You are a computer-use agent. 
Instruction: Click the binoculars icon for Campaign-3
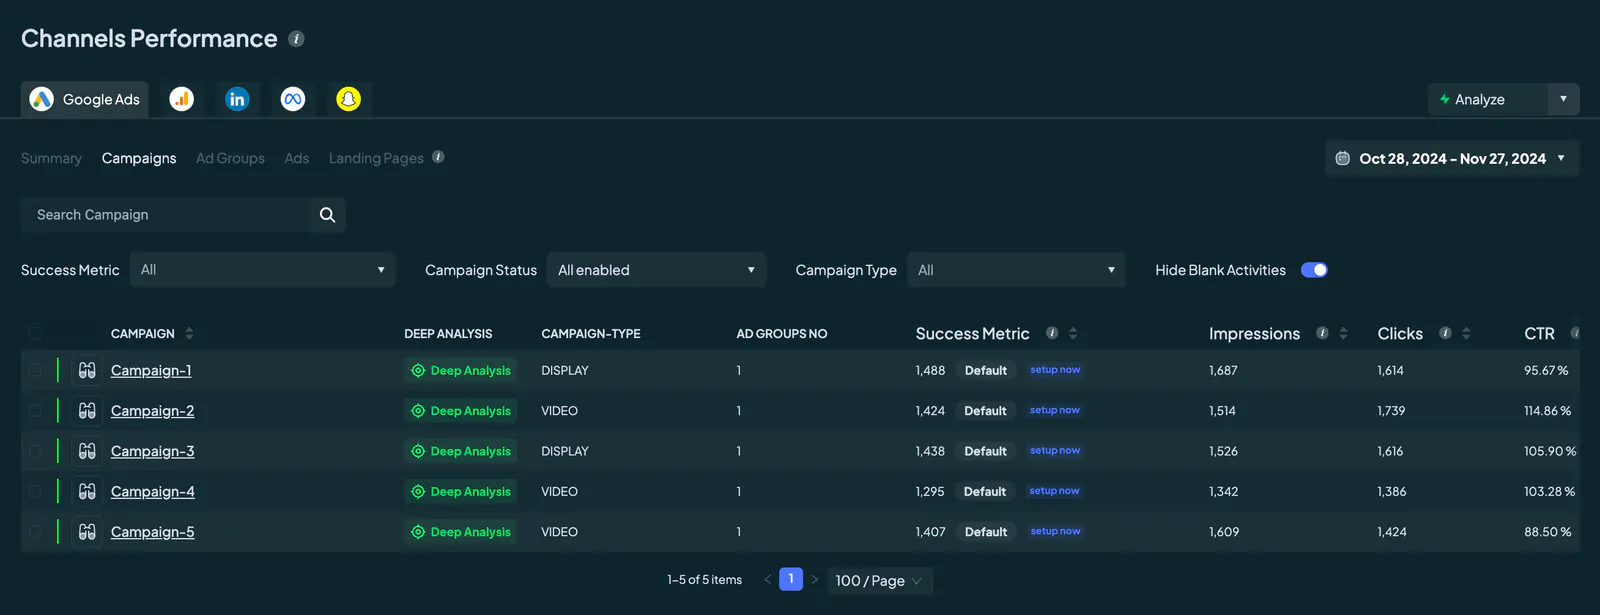(x=87, y=451)
